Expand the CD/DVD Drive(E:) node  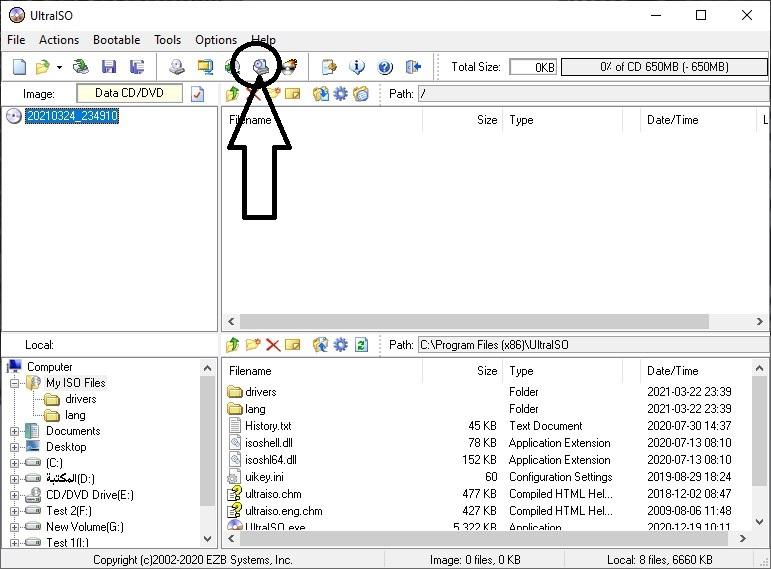pos(15,495)
